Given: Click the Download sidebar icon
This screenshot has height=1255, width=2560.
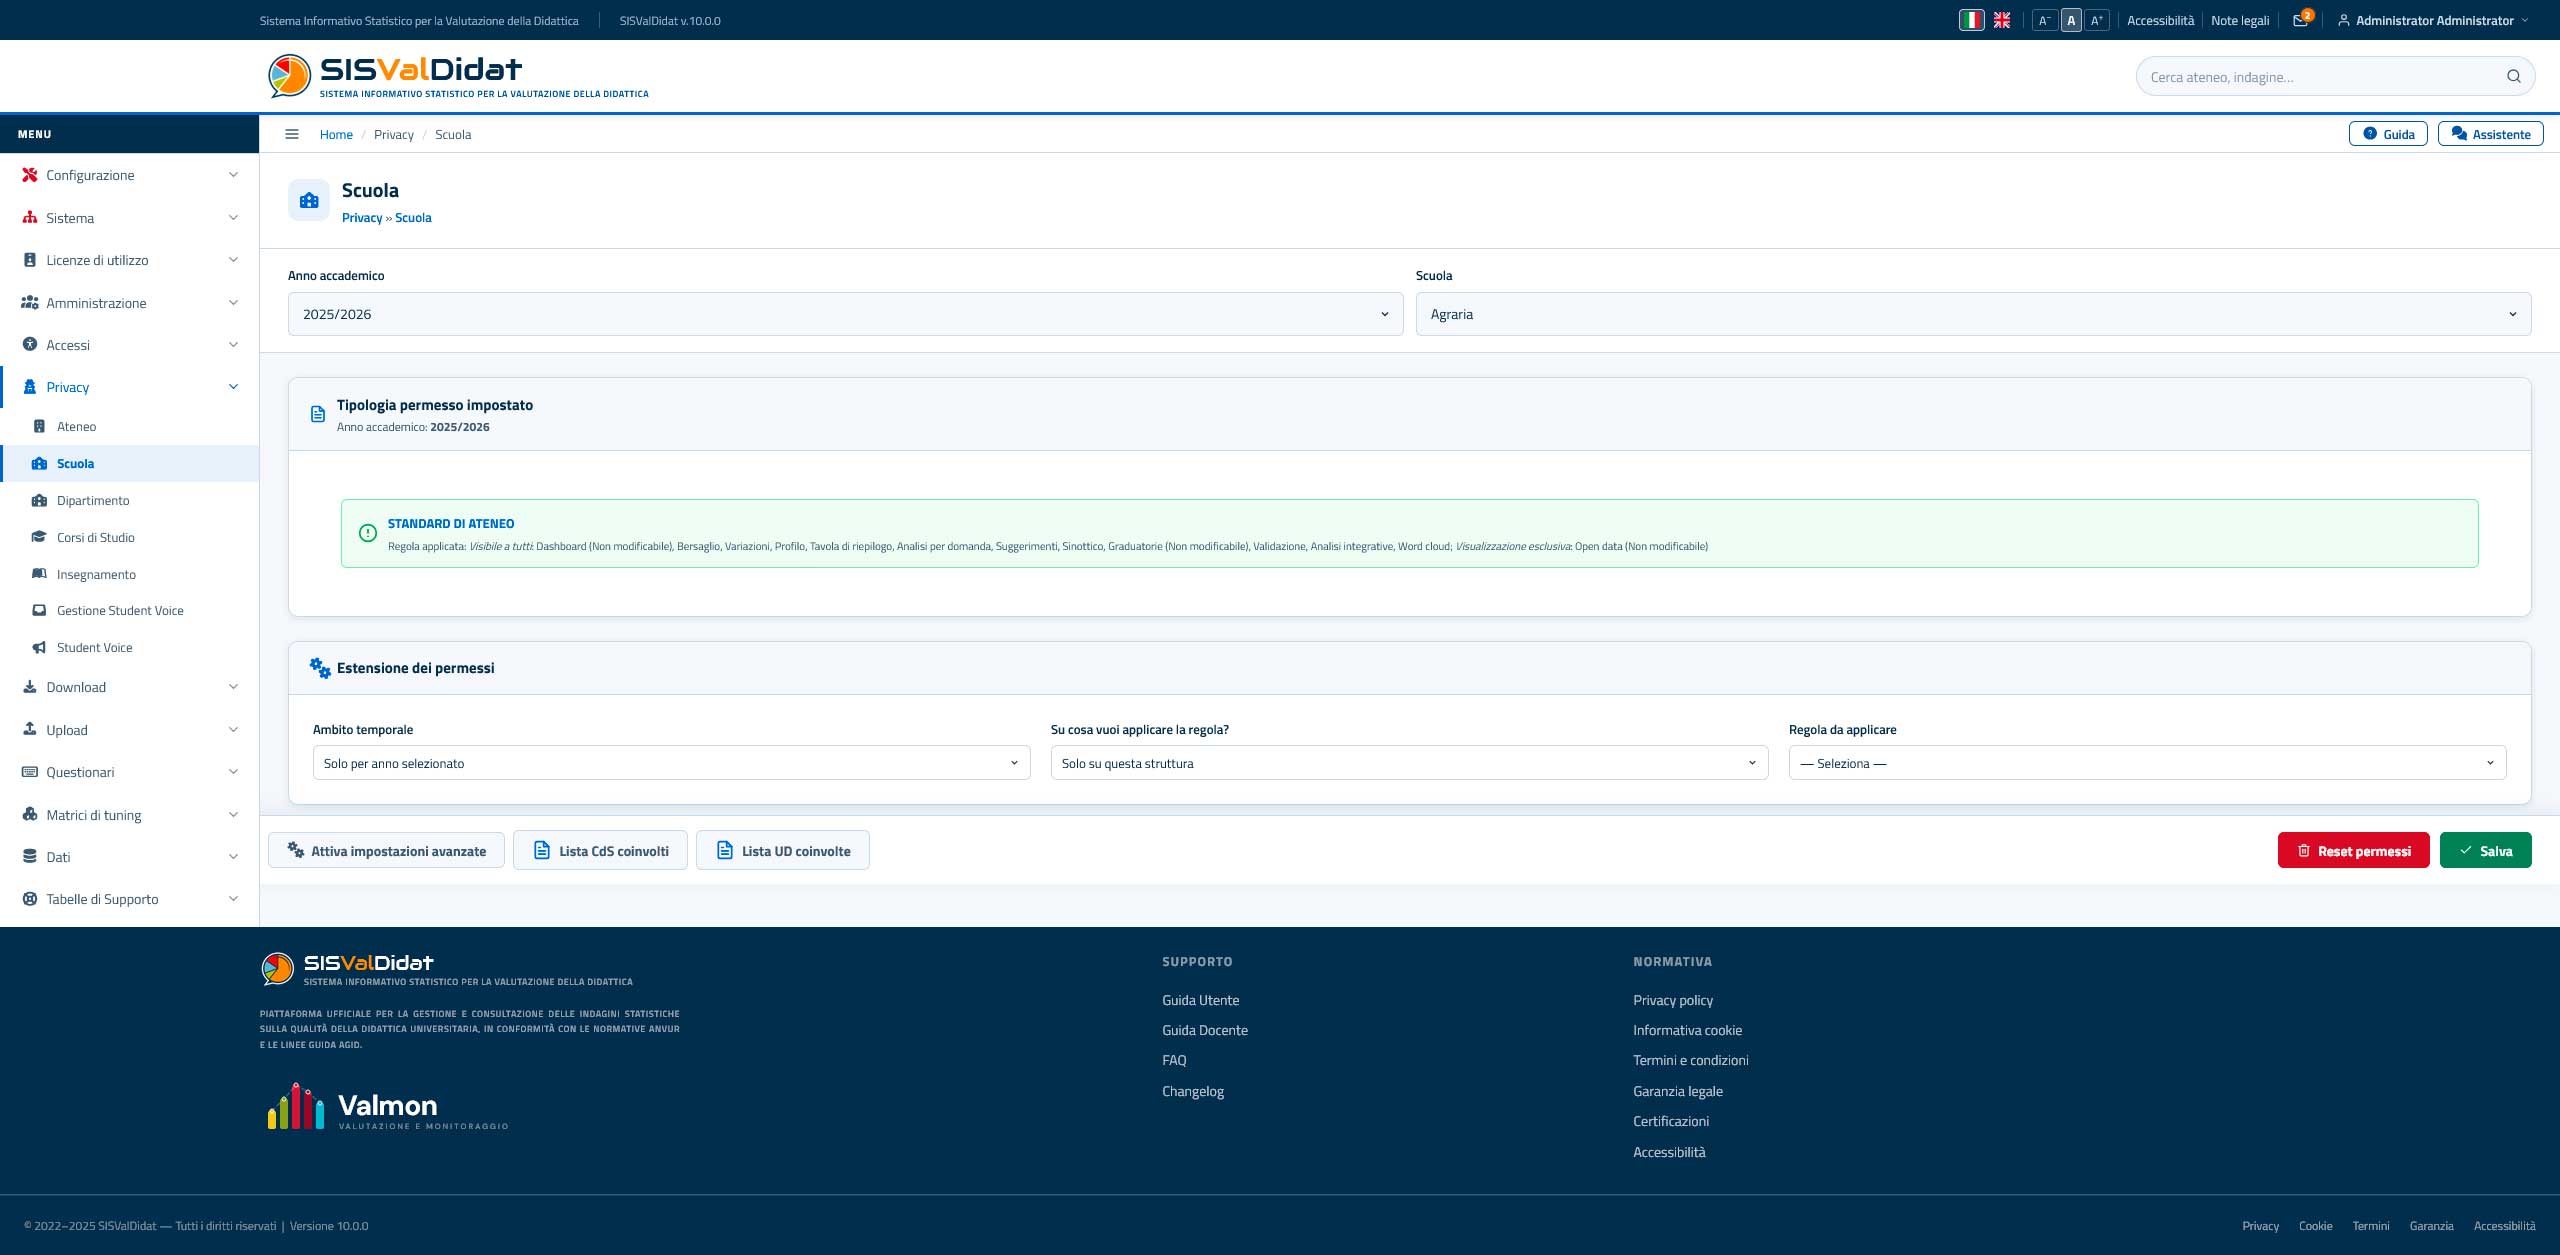Looking at the screenshot, I should (x=30, y=687).
